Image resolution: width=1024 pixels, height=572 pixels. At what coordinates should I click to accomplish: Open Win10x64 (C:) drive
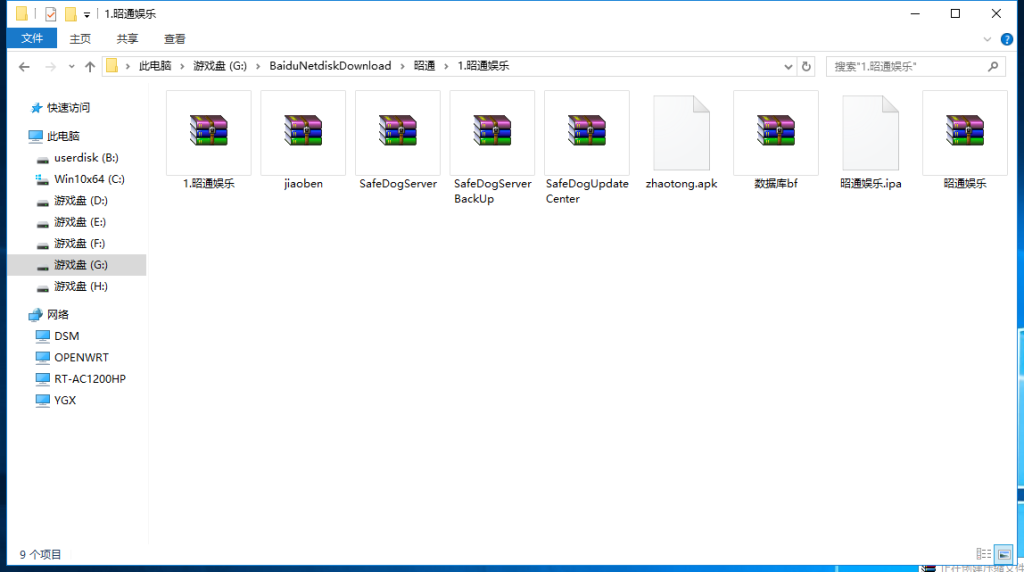(x=89, y=179)
